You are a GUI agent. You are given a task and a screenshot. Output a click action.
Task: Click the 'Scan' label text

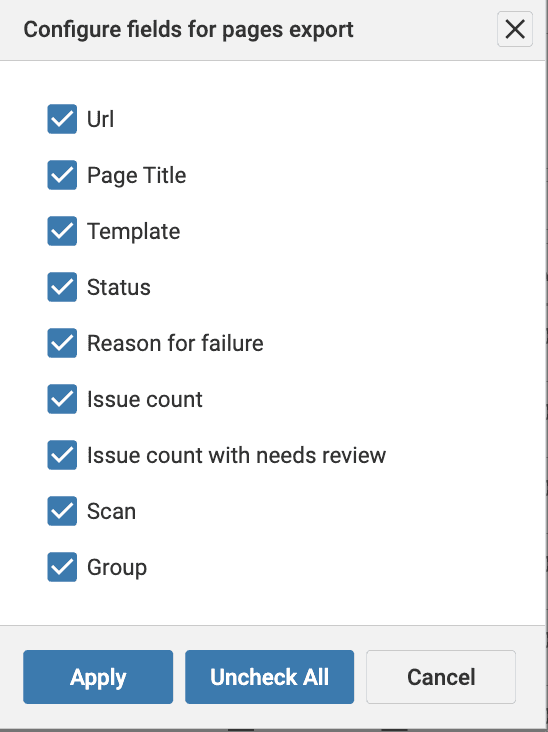click(112, 512)
